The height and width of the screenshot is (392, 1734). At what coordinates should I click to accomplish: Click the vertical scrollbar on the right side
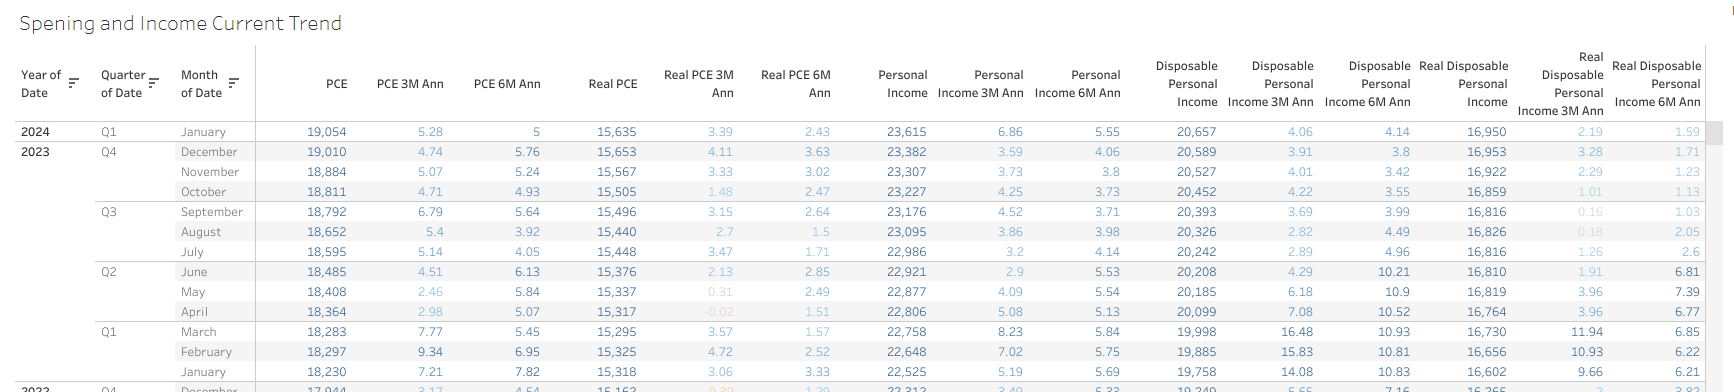click(x=1714, y=133)
